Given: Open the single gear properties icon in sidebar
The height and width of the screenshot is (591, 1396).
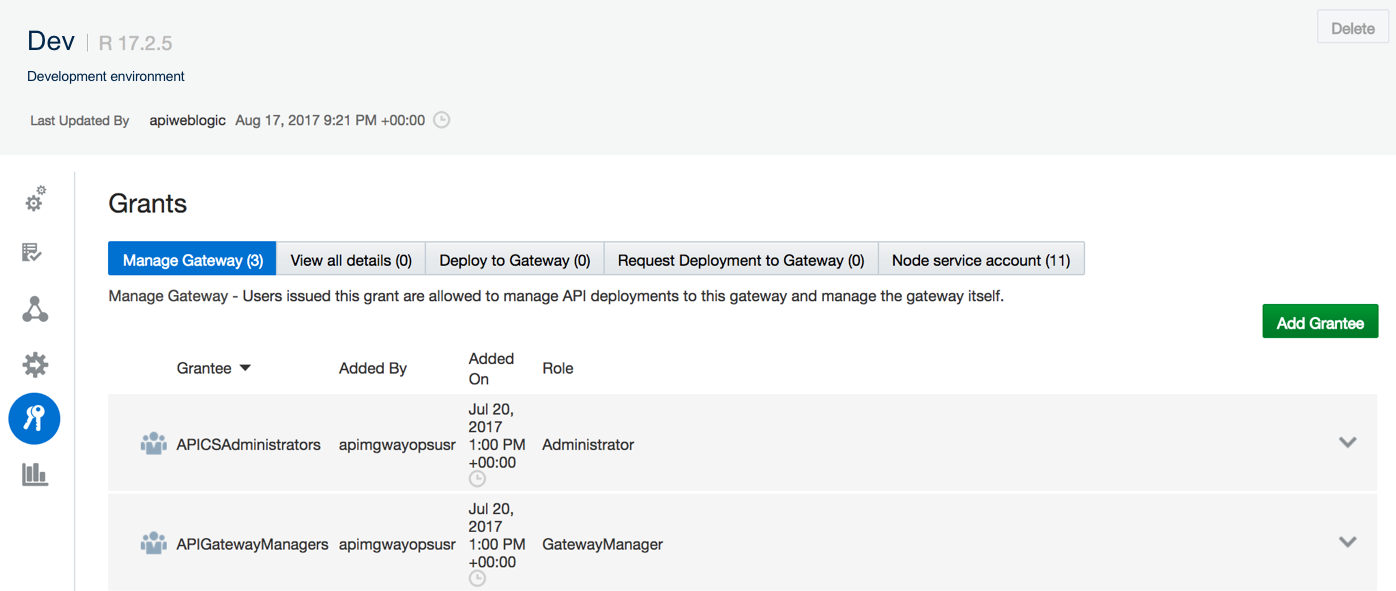Looking at the screenshot, I should point(35,365).
